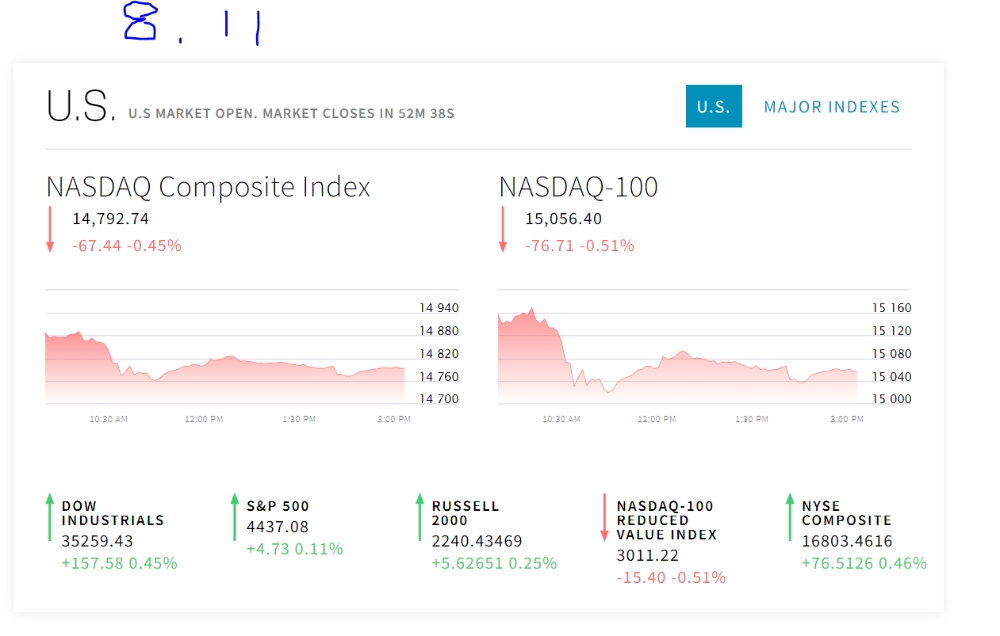
Task: Click the '14 760' axis label
Action: pos(439,377)
